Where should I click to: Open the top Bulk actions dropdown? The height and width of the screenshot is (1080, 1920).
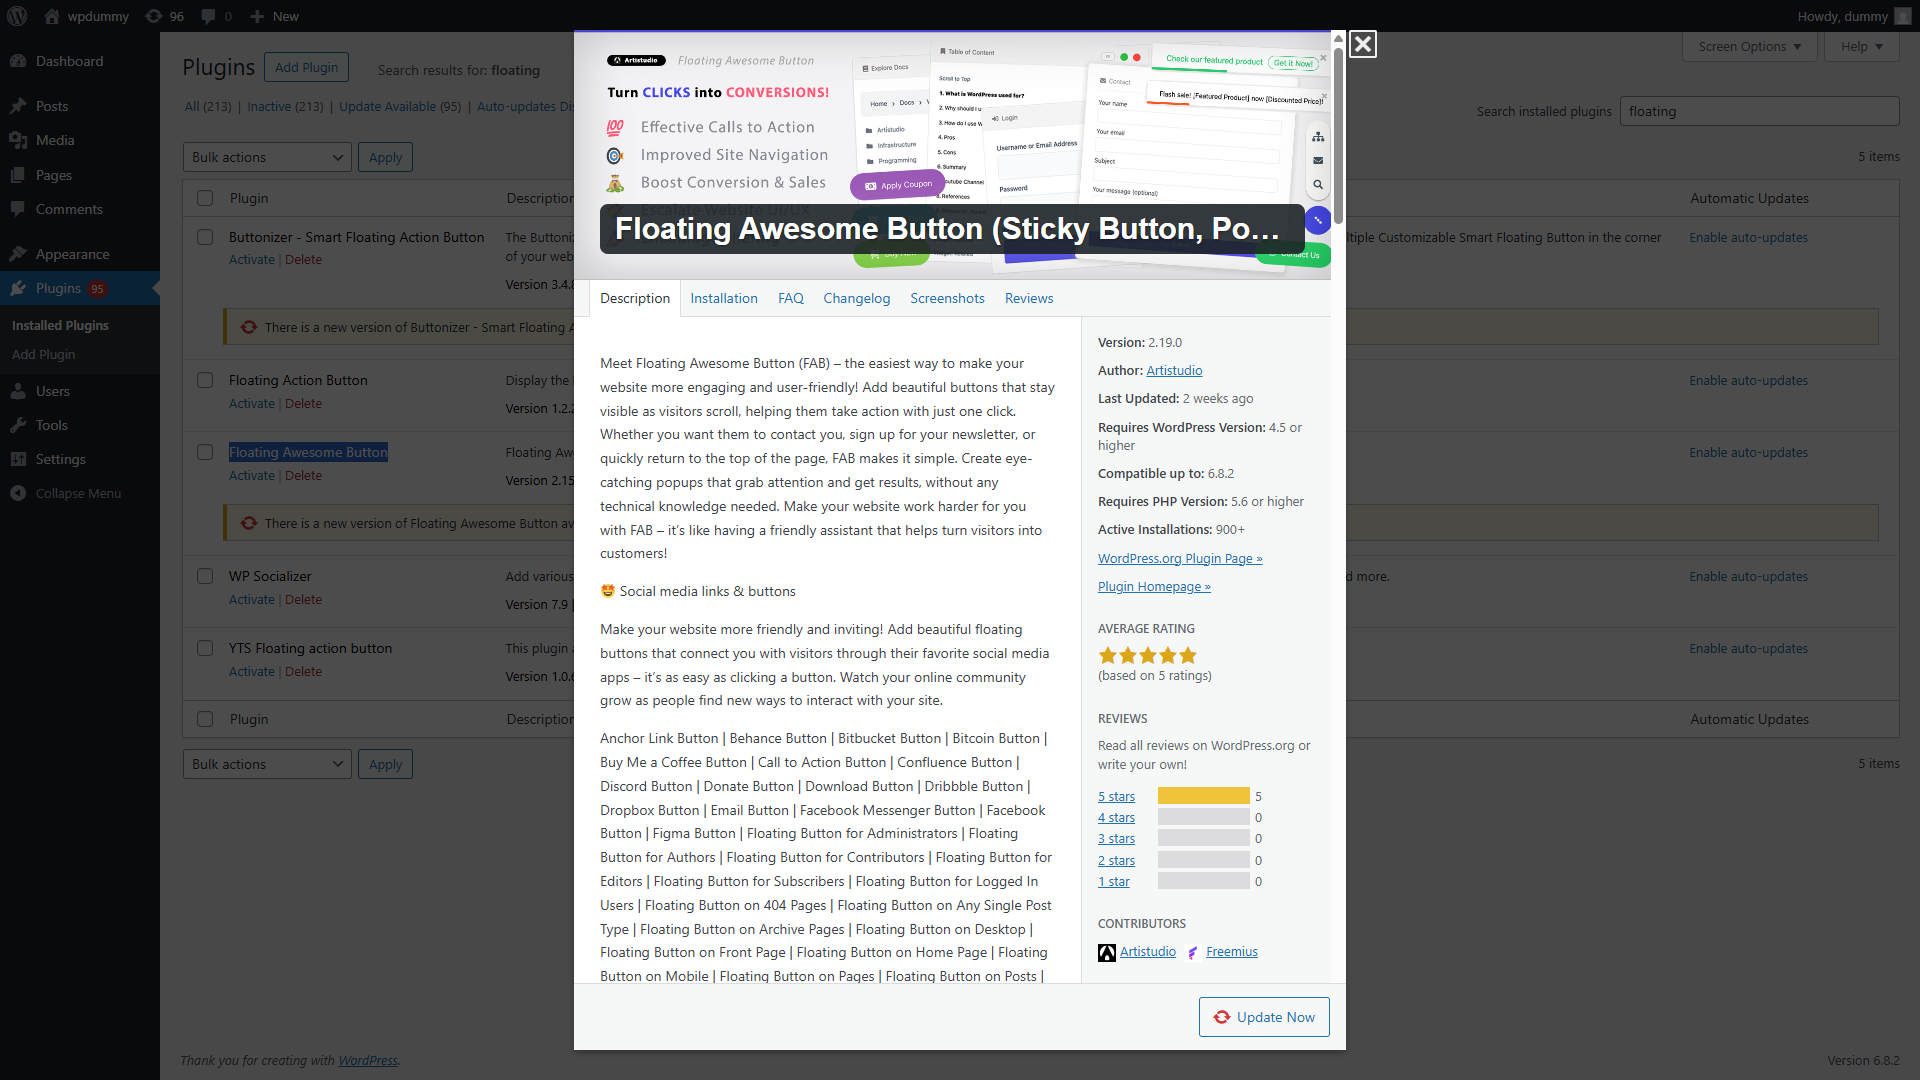[267, 157]
